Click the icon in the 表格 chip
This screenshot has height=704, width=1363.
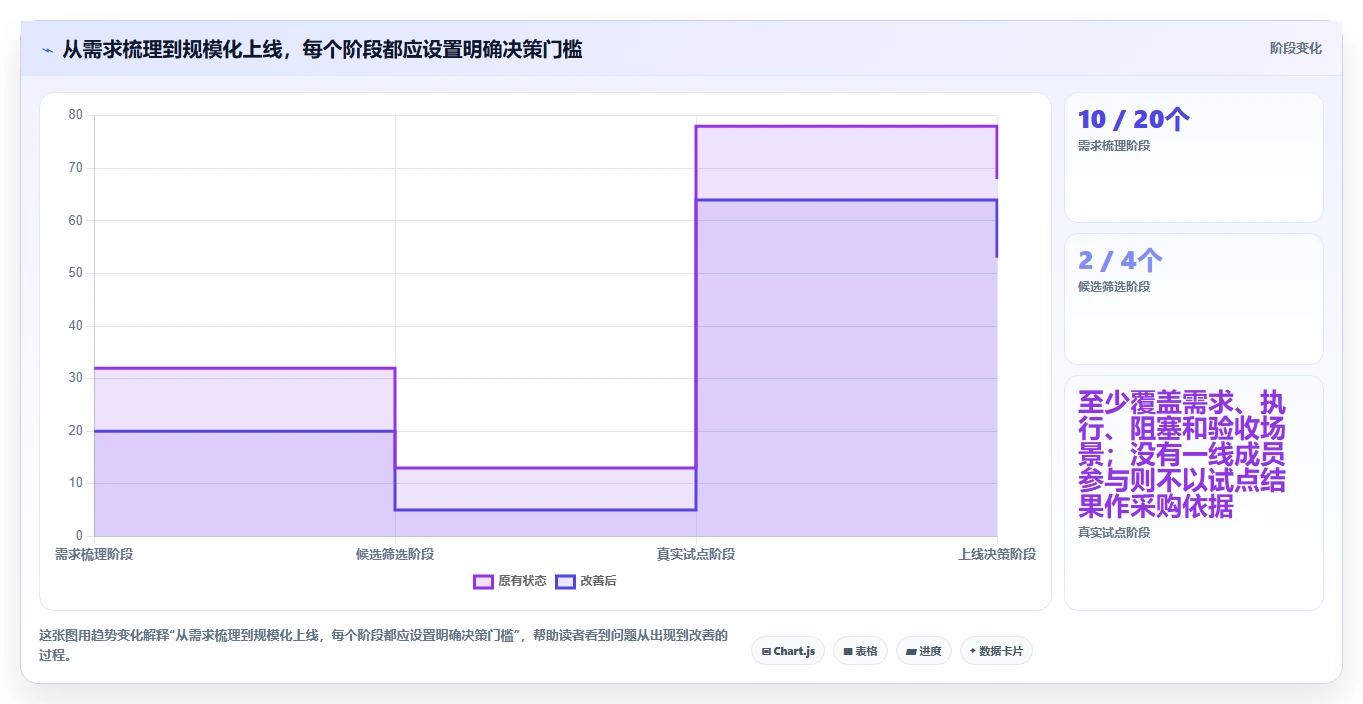point(848,651)
